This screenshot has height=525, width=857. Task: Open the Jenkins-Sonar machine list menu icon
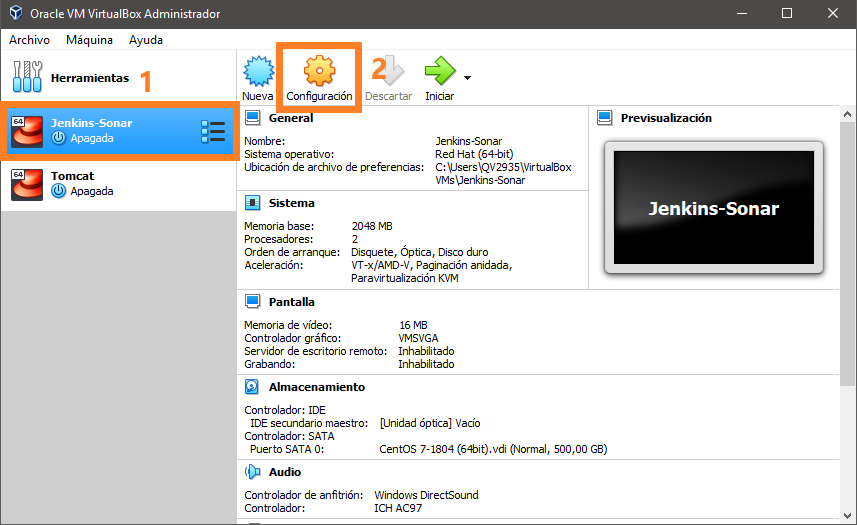[213, 131]
